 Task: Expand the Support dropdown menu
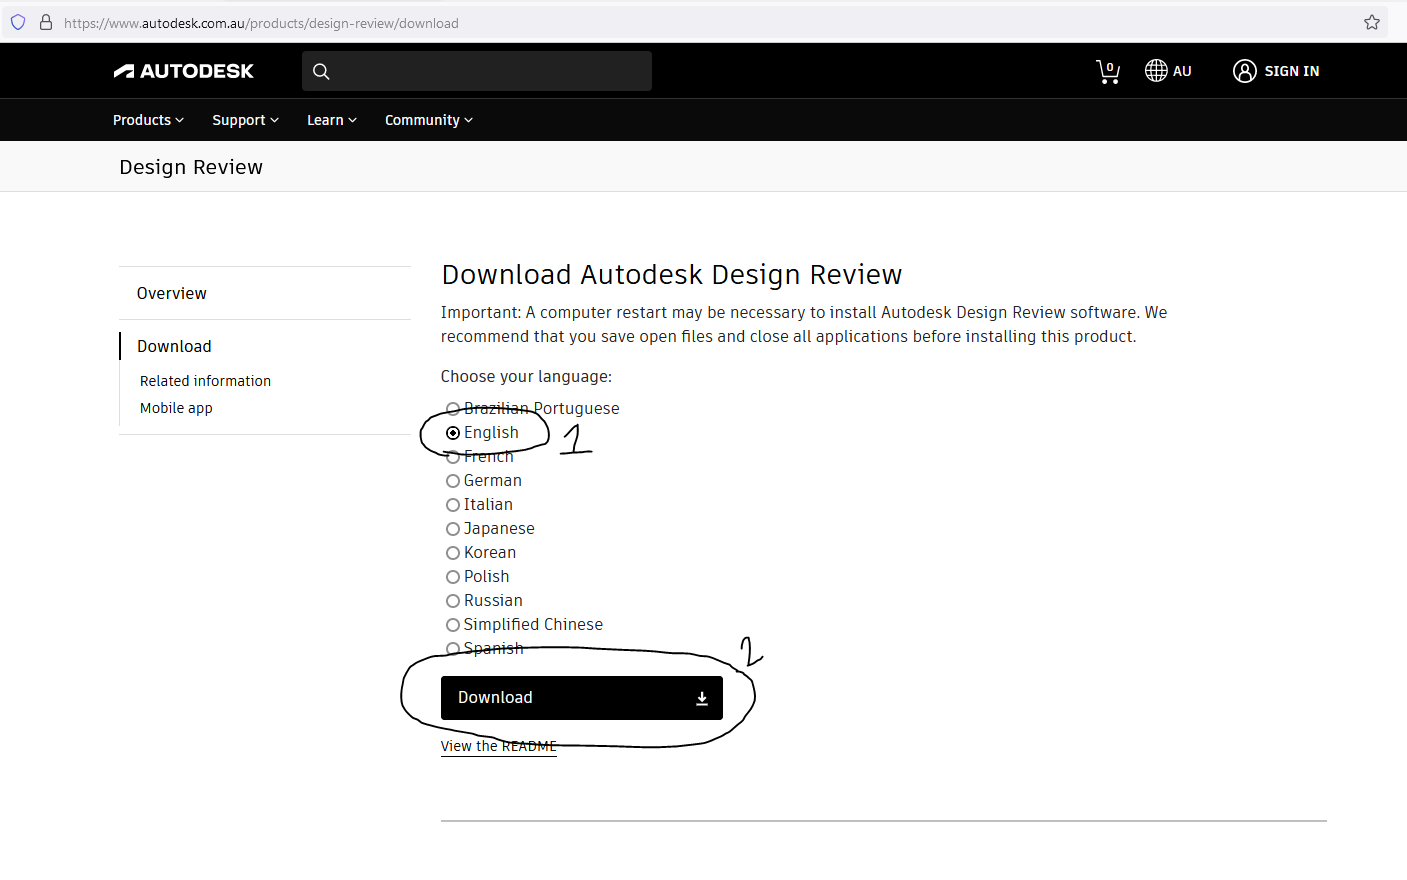click(x=245, y=120)
